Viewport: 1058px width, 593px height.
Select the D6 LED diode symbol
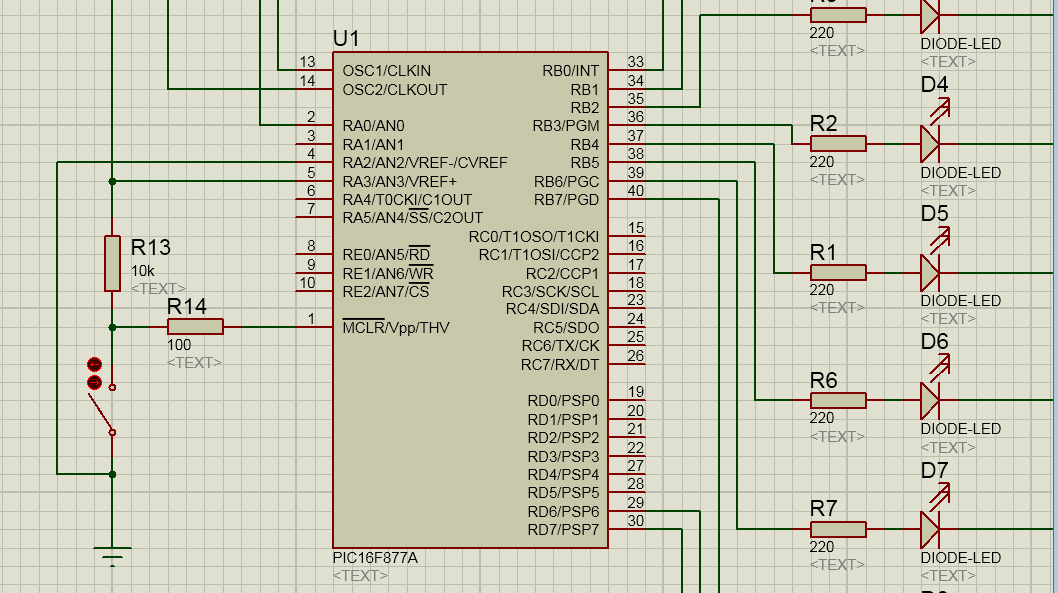931,400
